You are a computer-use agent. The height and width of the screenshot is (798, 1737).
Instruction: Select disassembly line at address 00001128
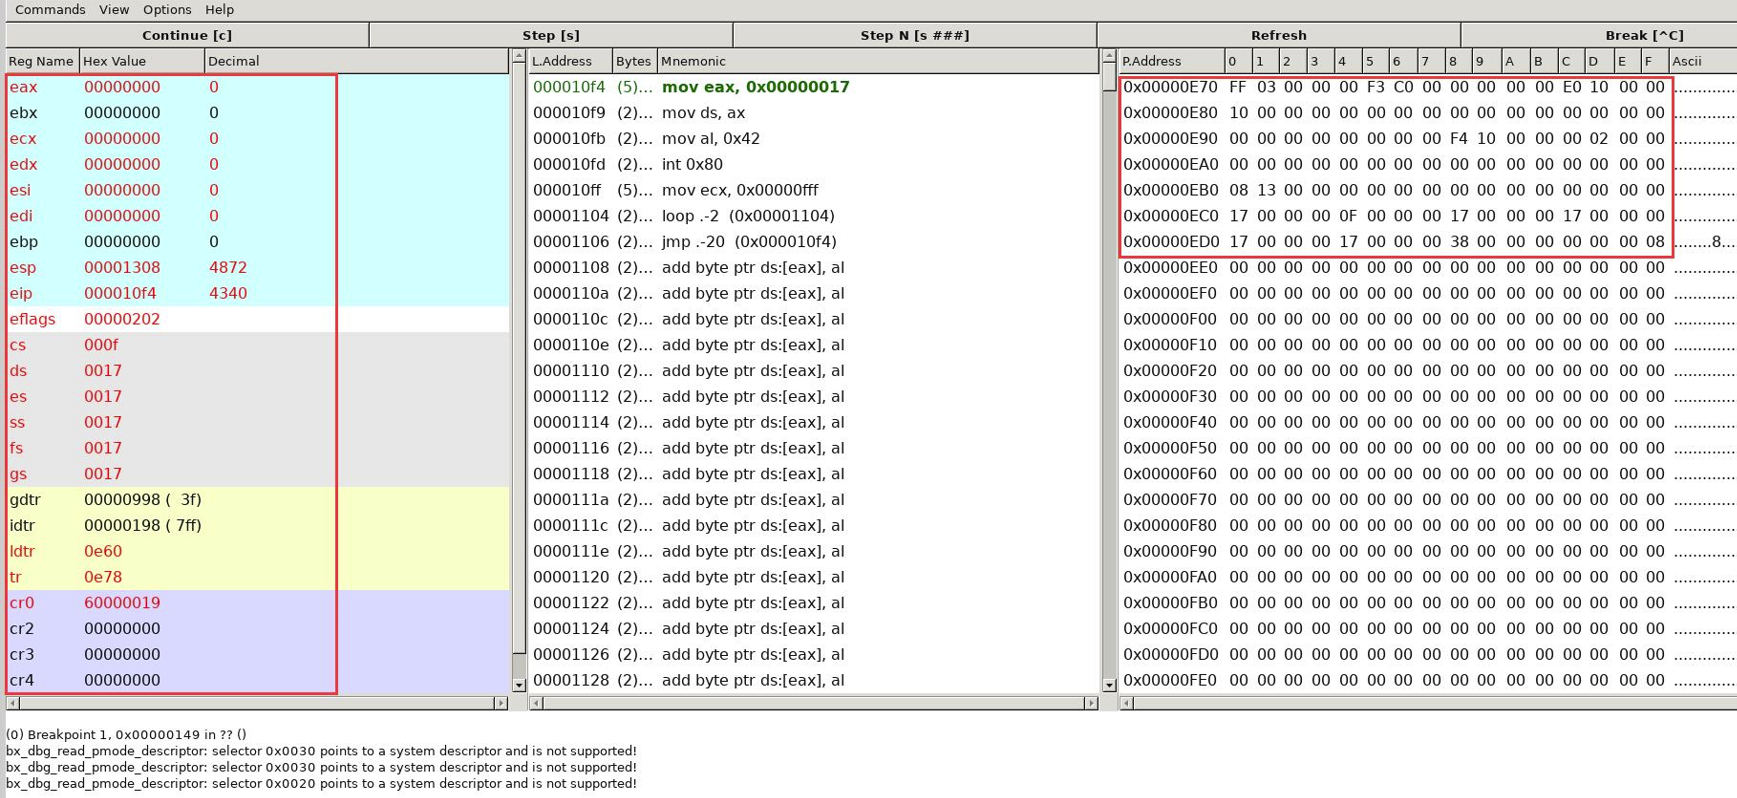[813, 680]
